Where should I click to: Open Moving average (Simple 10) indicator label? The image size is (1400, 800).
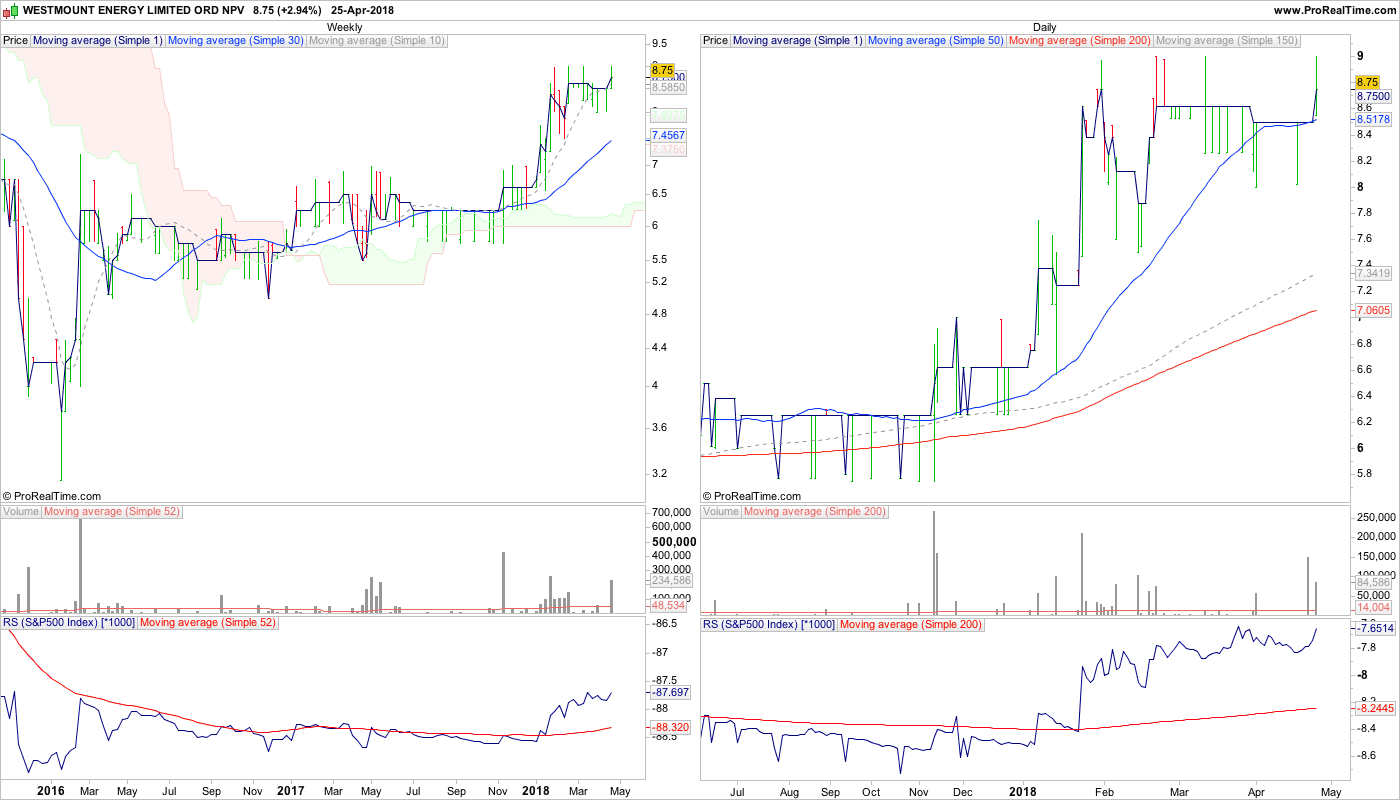[377, 41]
